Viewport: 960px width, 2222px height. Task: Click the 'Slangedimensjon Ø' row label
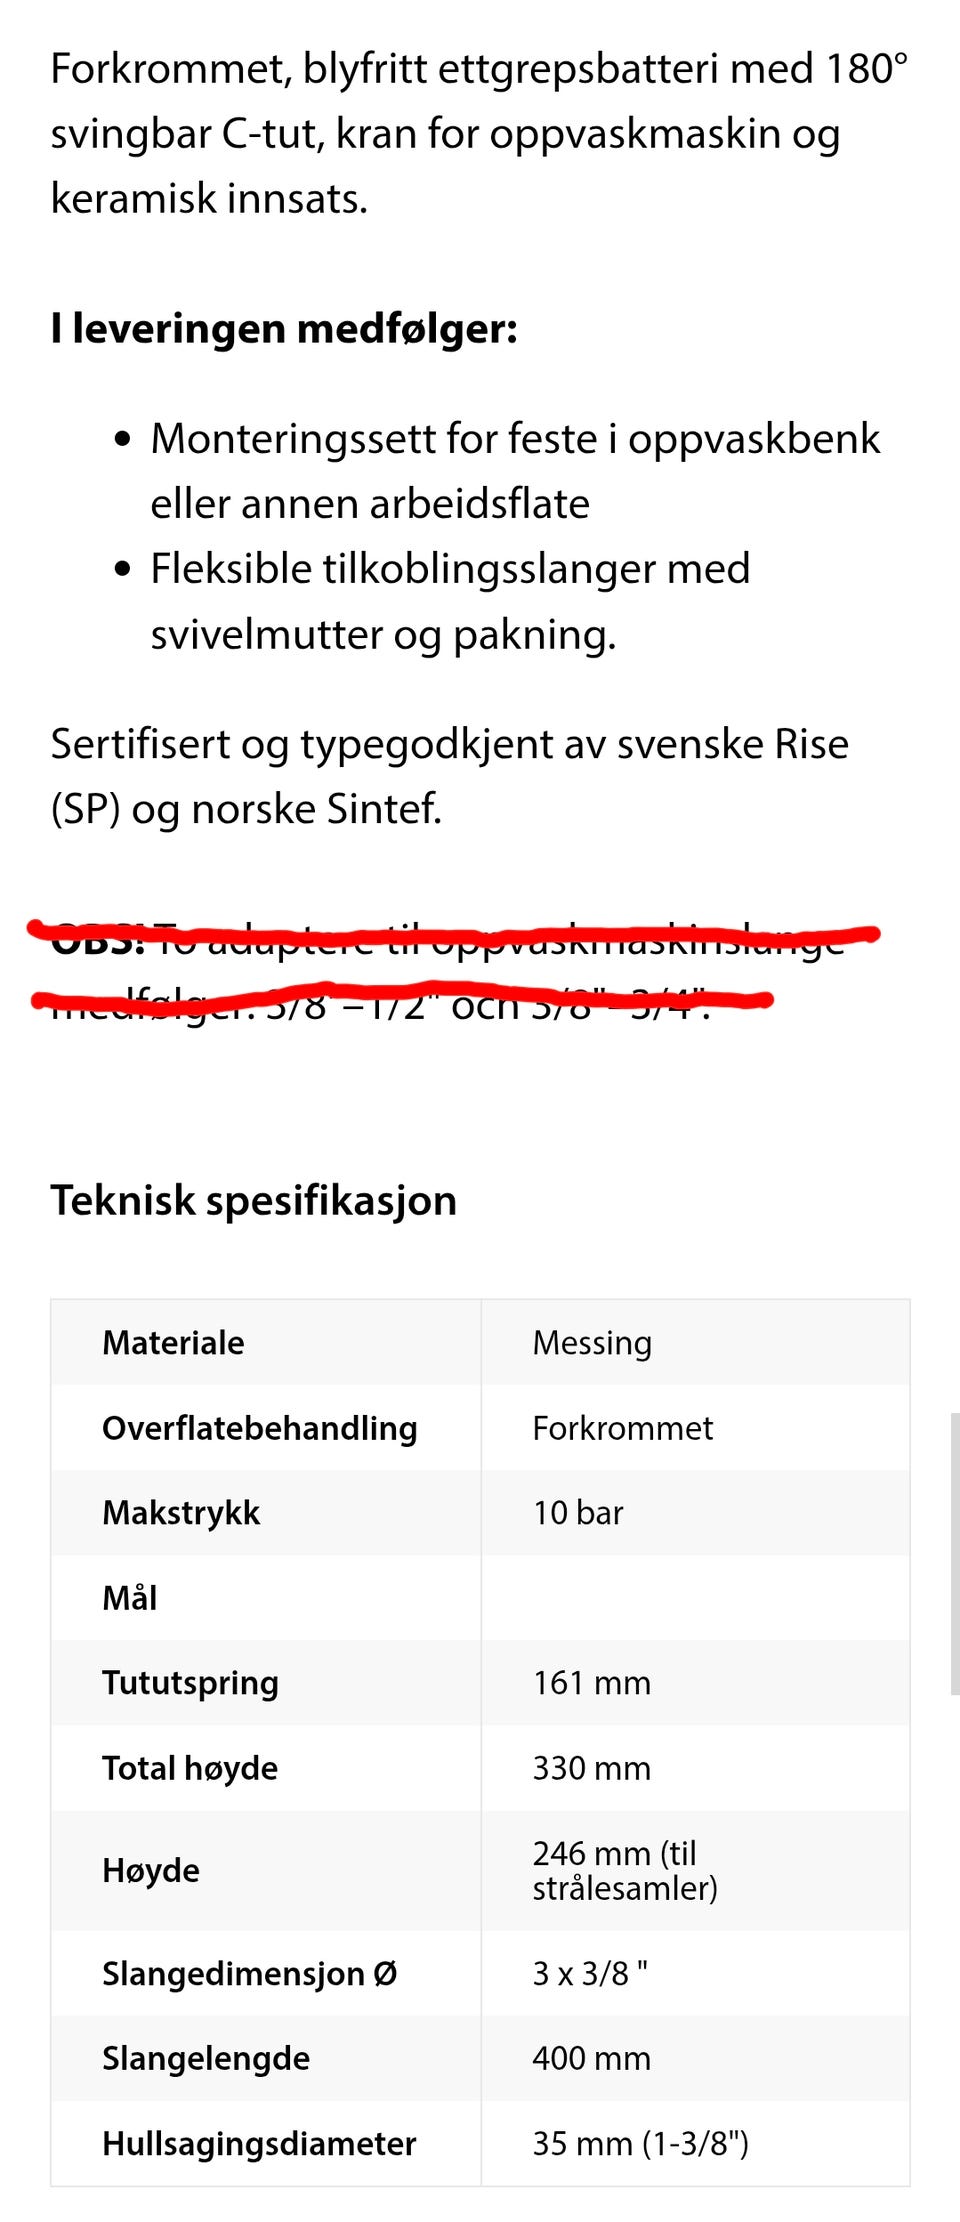250,1973
